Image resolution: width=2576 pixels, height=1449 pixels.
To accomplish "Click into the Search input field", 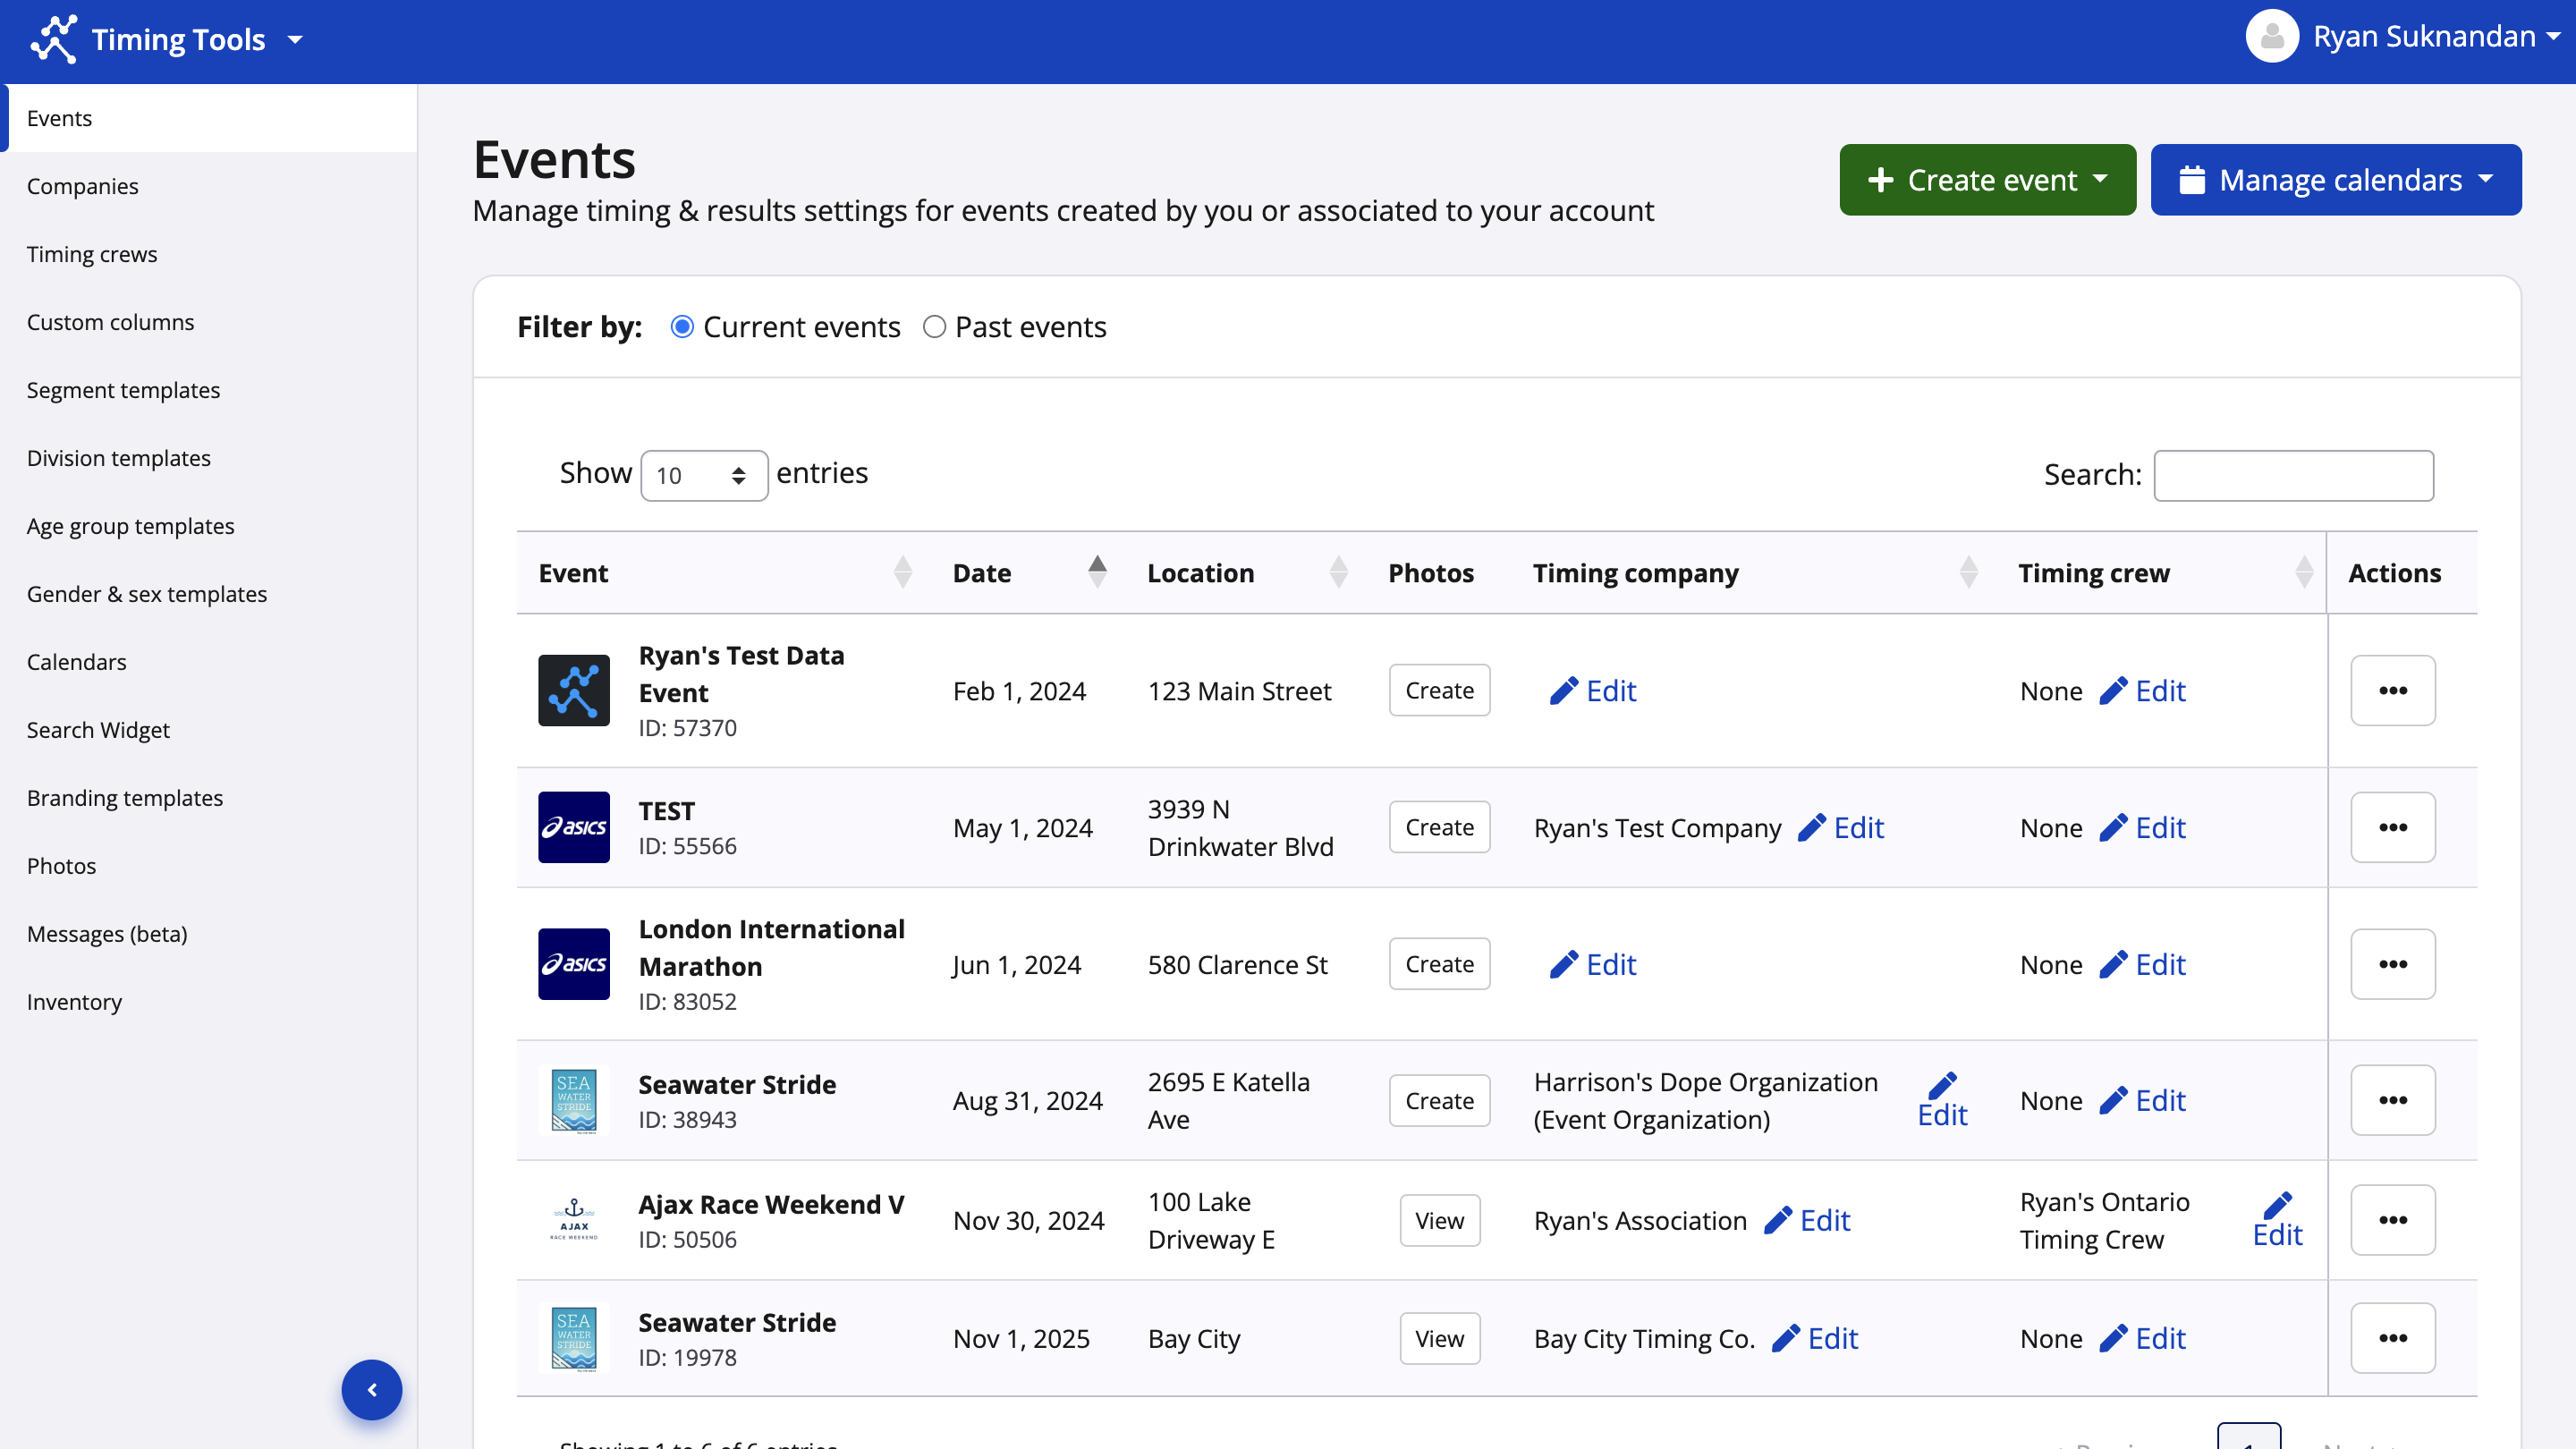I will tap(2293, 475).
